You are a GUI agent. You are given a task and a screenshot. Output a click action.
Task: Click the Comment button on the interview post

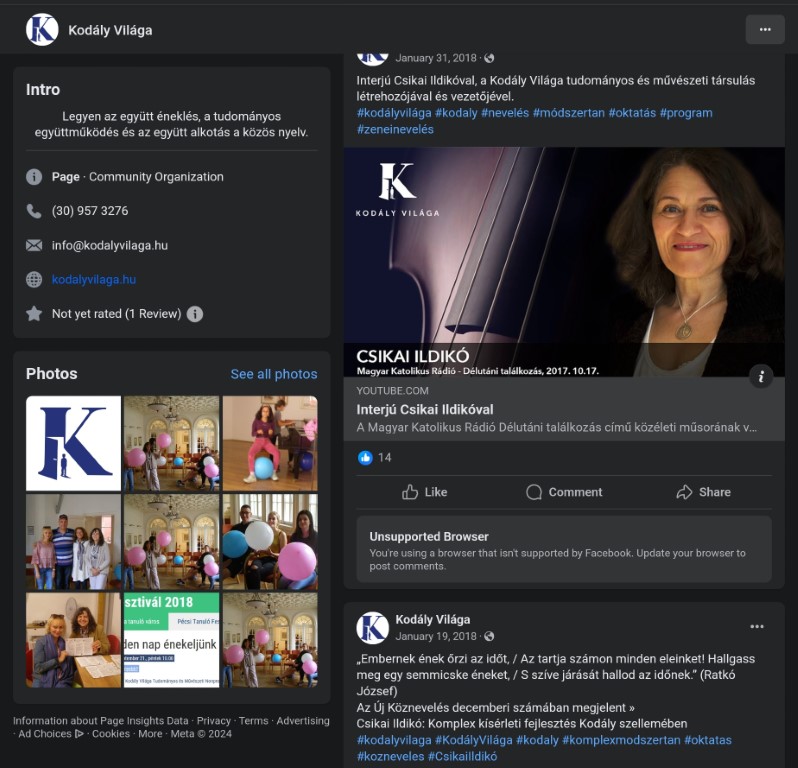[x=564, y=492]
